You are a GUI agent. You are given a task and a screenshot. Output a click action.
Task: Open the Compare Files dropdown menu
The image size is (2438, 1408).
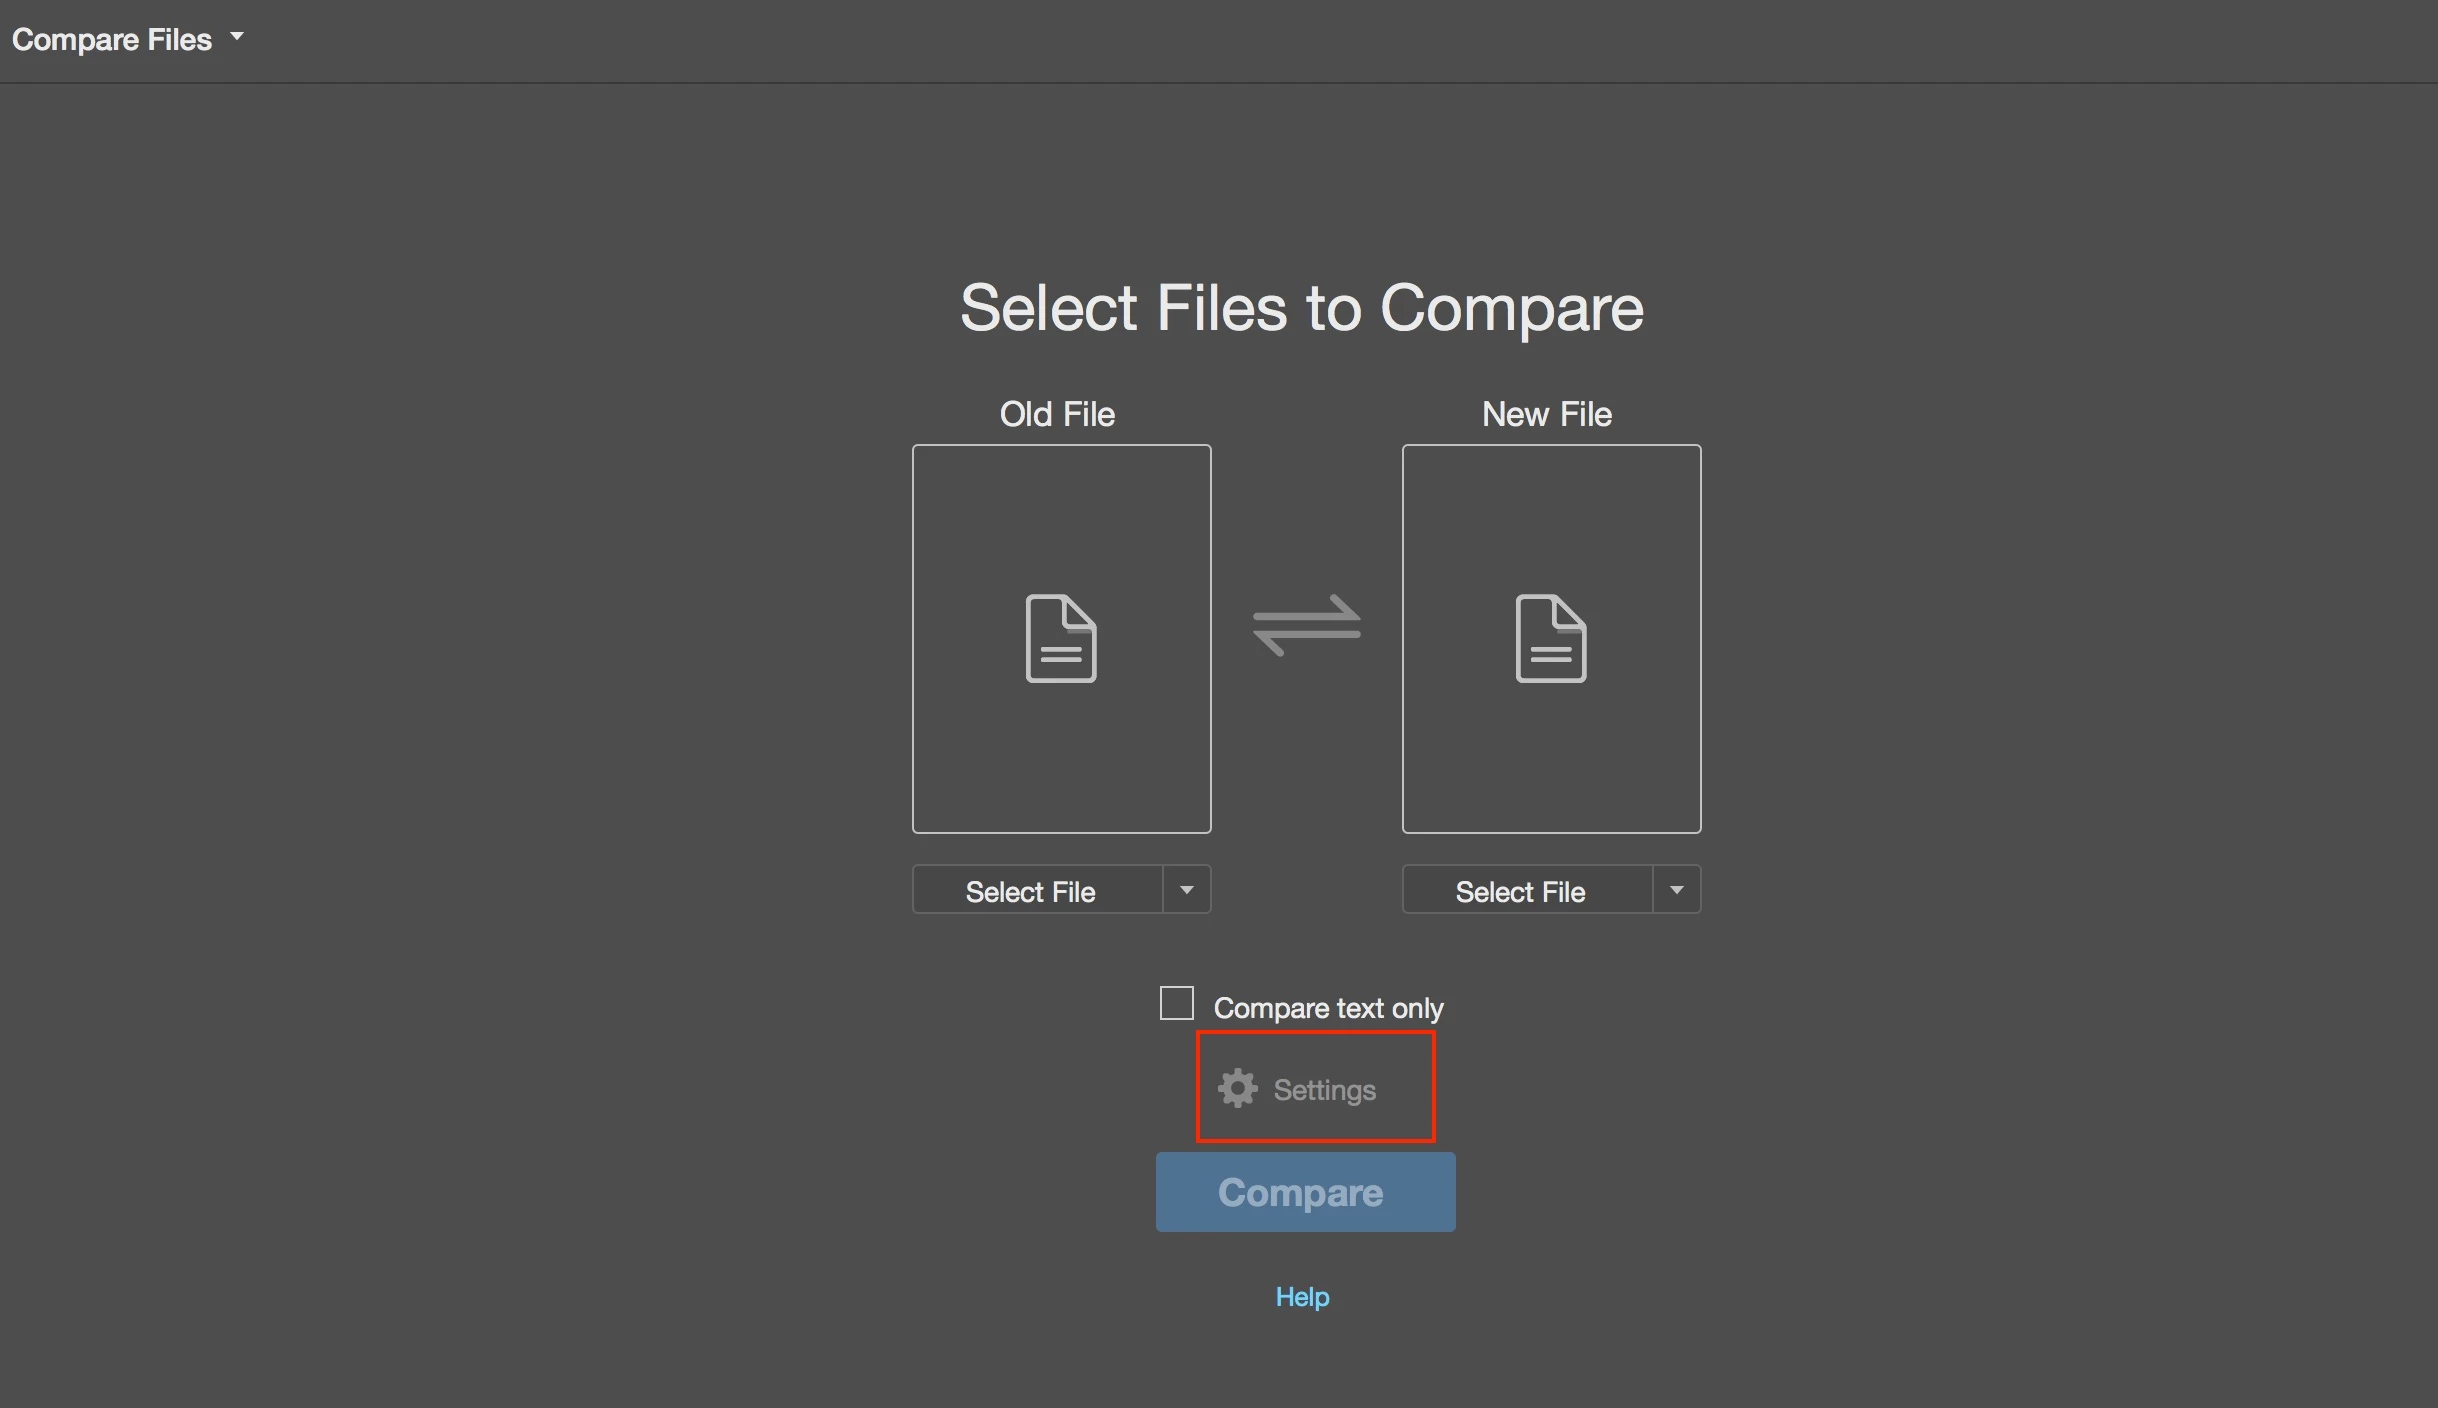(x=127, y=39)
